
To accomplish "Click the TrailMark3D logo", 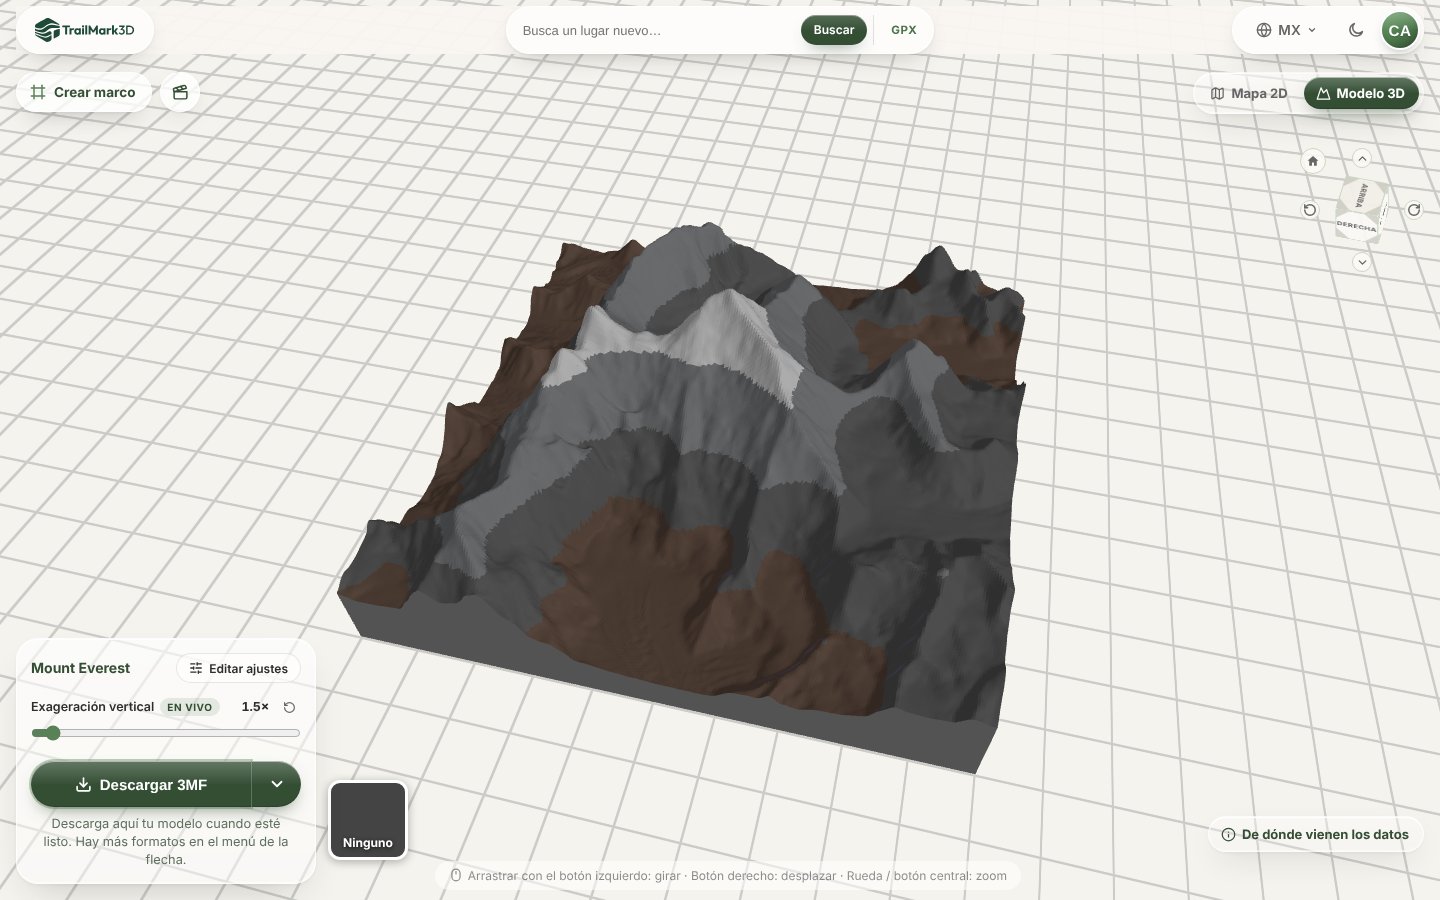I will 85,30.
